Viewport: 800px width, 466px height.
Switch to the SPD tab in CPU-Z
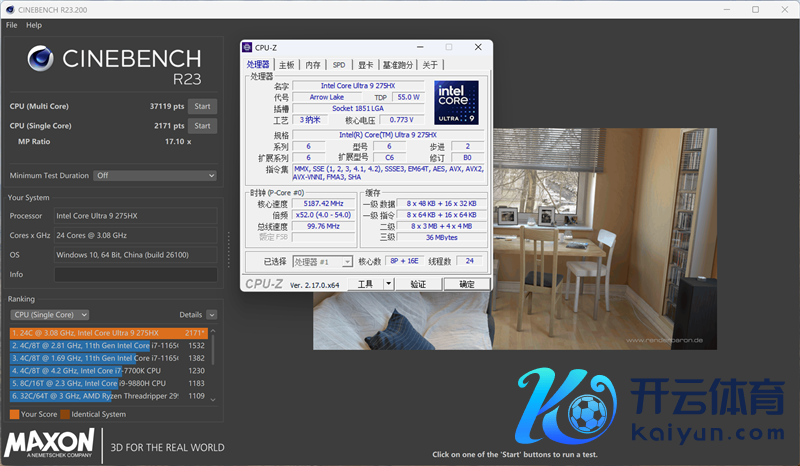coord(339,65)
